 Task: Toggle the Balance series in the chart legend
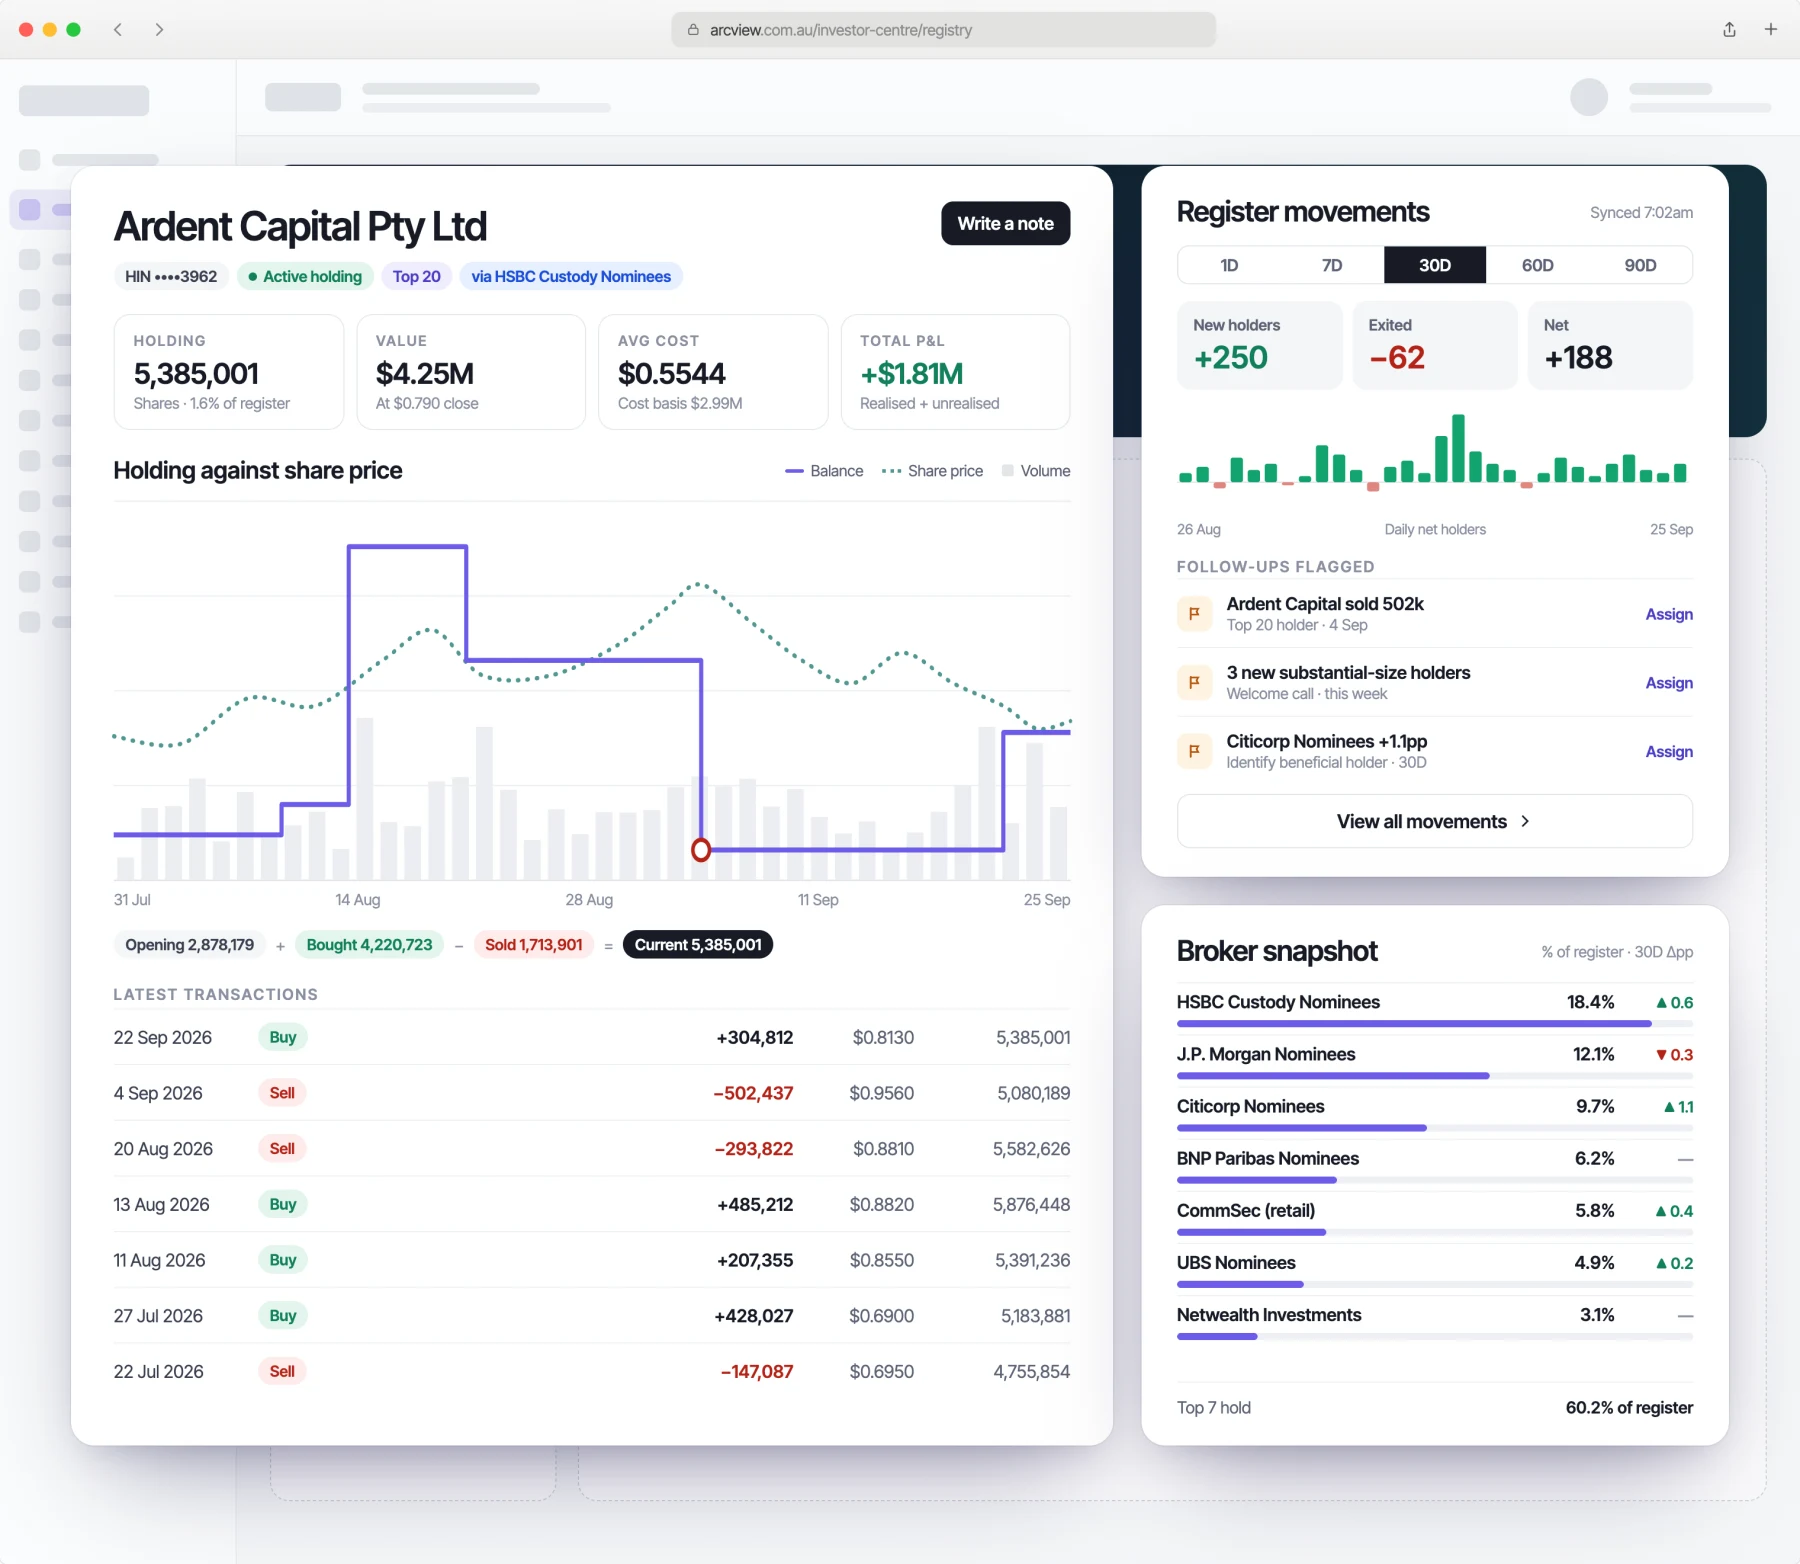(824, 471)
